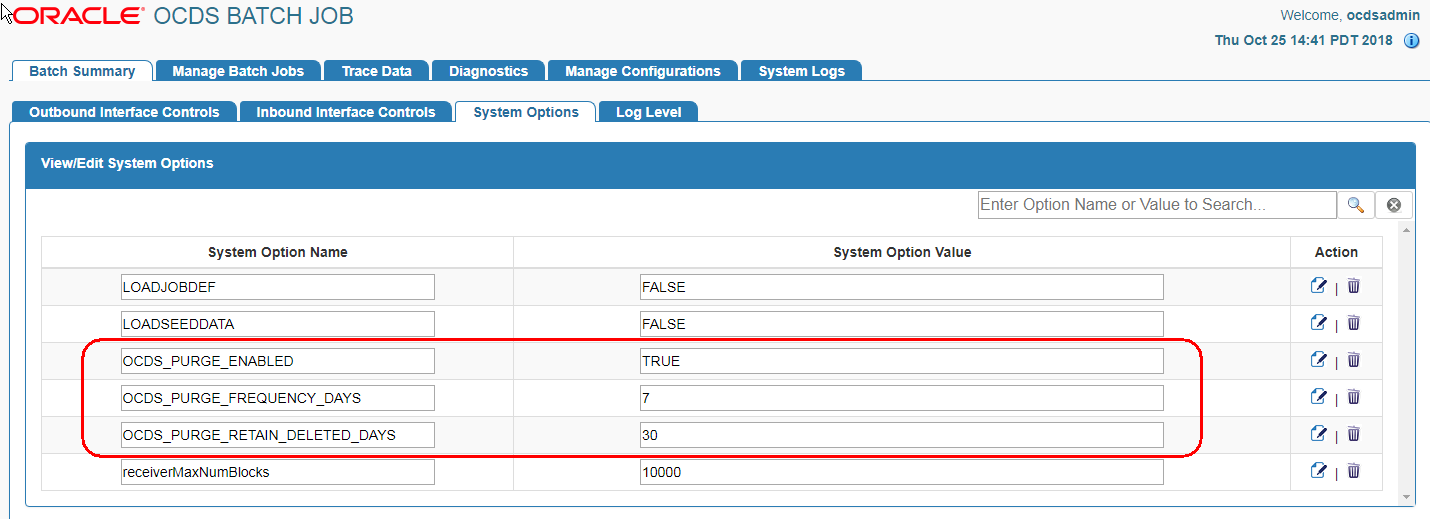The height and width of the screenshot is (519, 1430).
Task: Clear the search with the X icon
Action: coord(1393,205)
